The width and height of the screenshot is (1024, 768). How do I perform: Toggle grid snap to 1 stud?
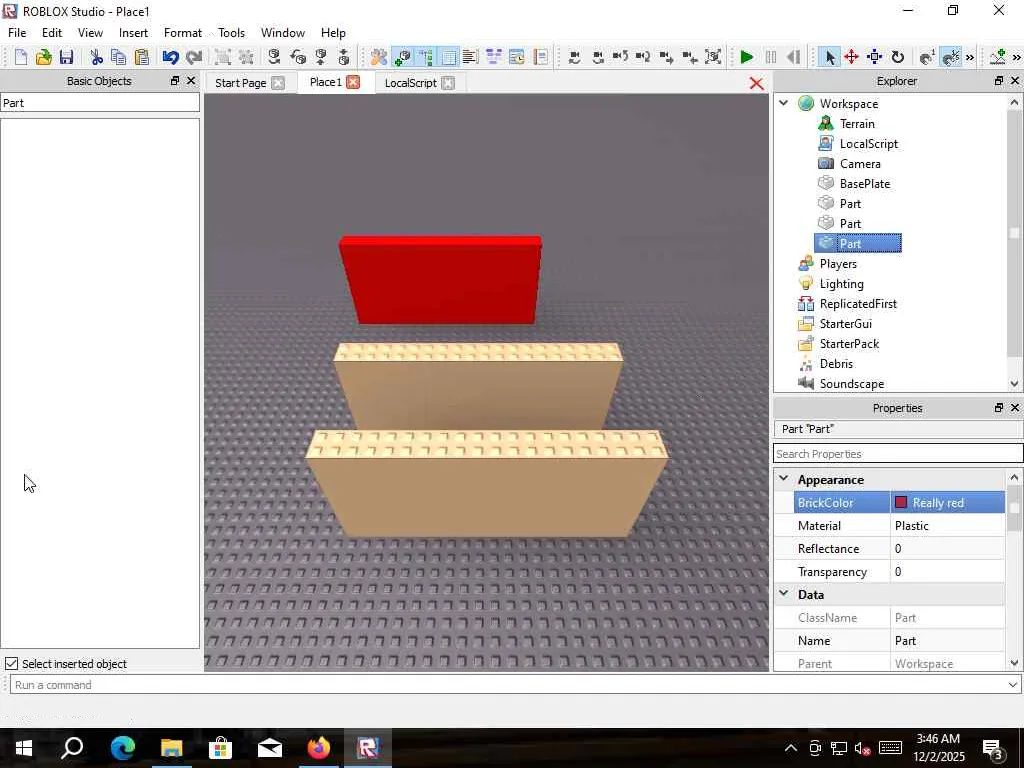927,57
